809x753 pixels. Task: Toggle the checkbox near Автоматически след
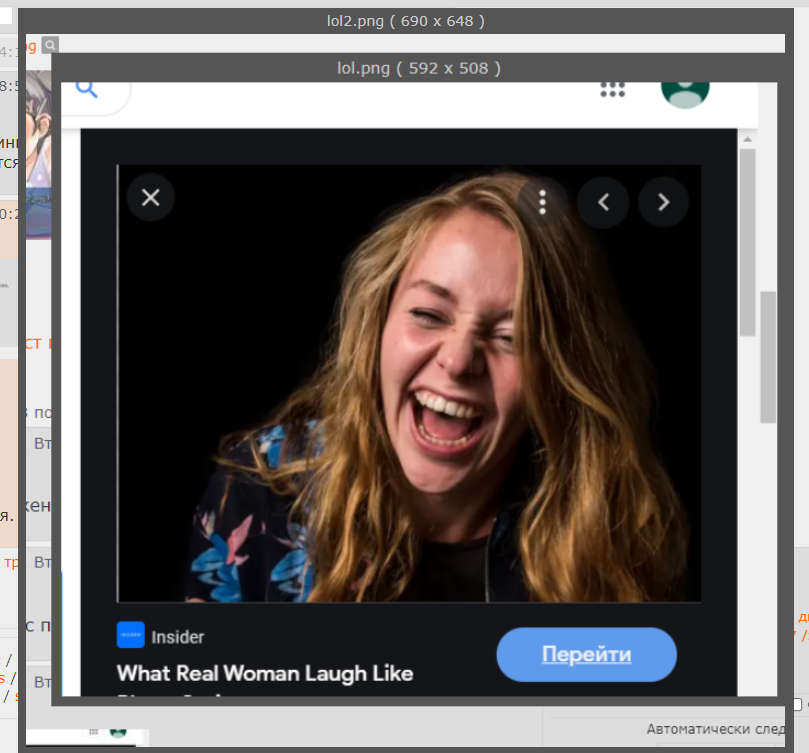pyautogui.click(x=797, y=705)
